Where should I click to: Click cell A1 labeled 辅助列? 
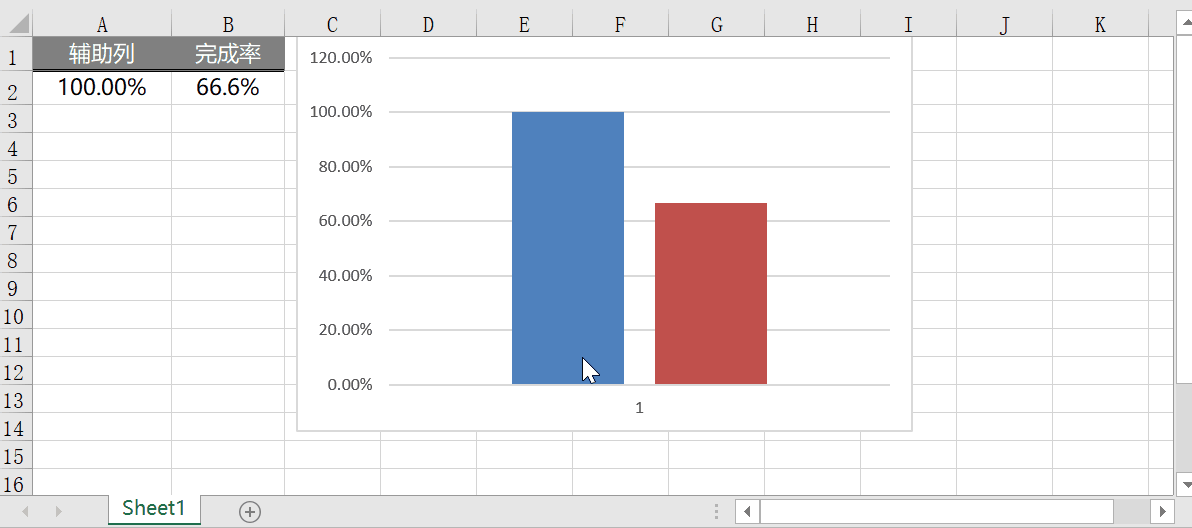[102, 54]
